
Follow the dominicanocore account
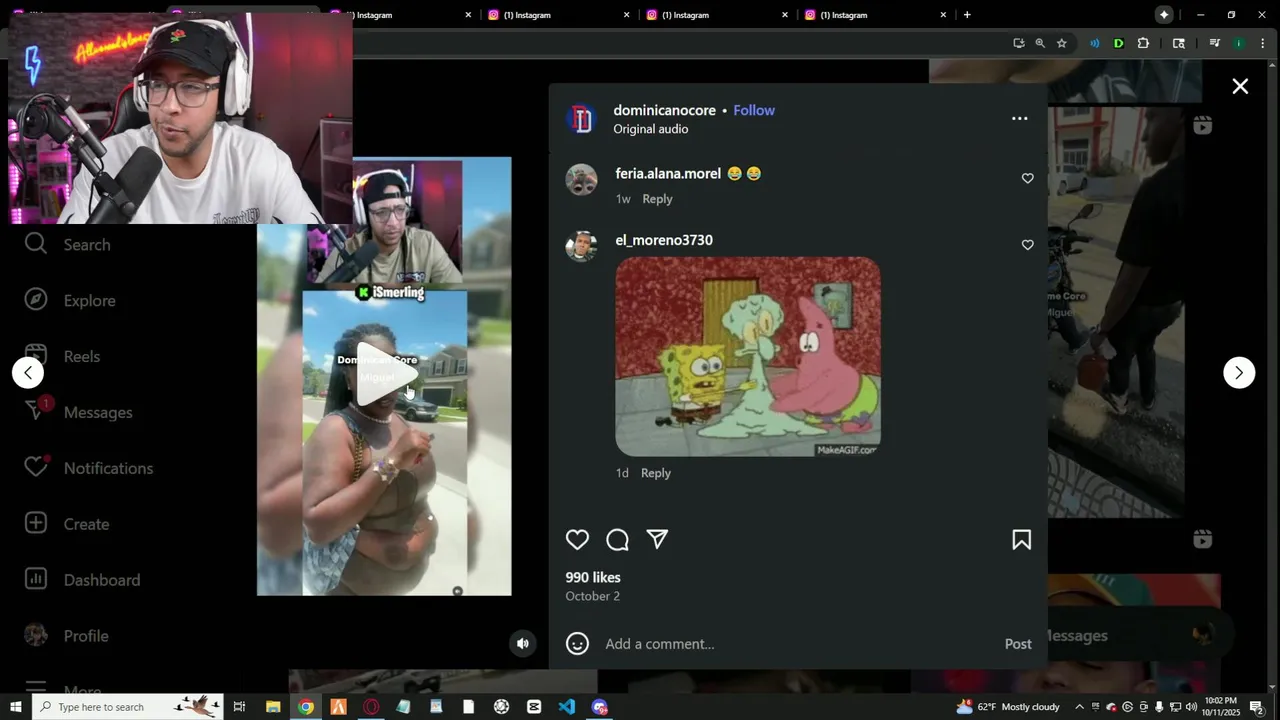coord(754,111)
